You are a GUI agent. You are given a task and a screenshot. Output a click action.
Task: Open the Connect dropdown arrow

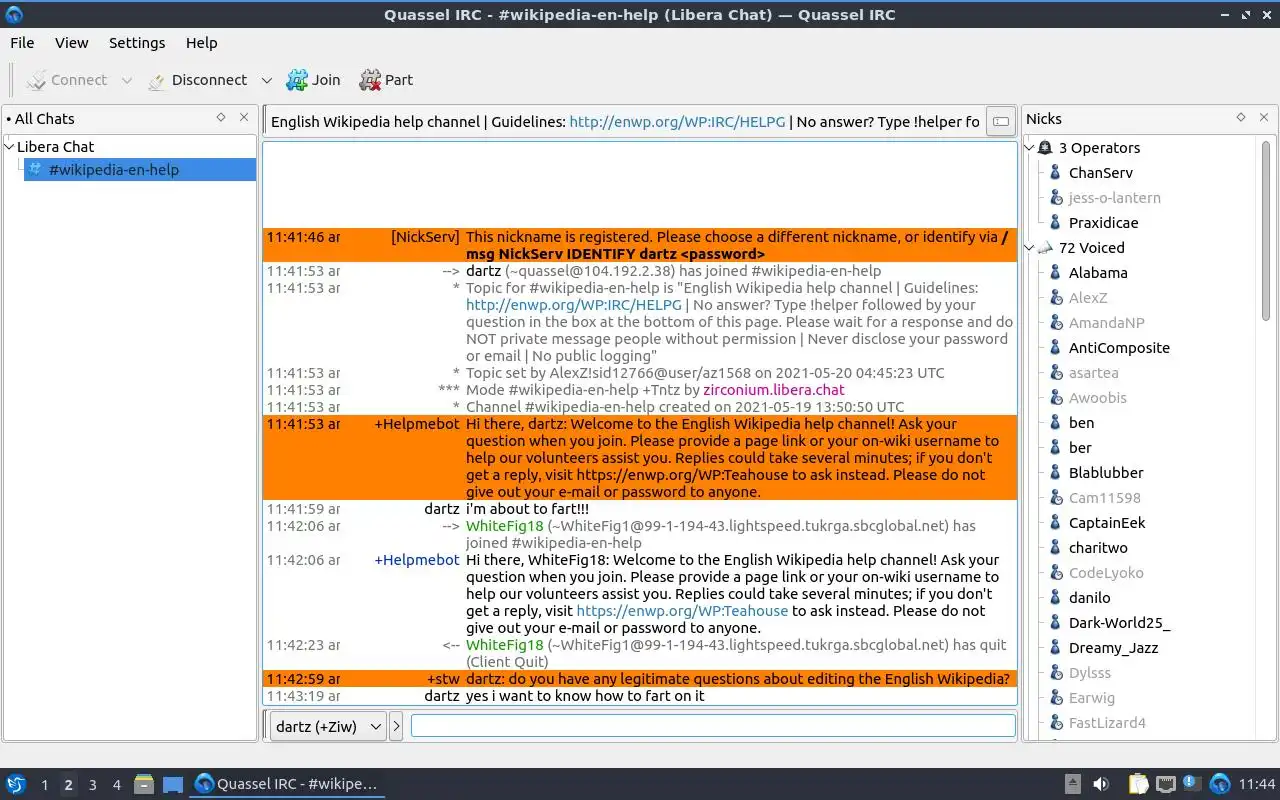click(127, 80)
